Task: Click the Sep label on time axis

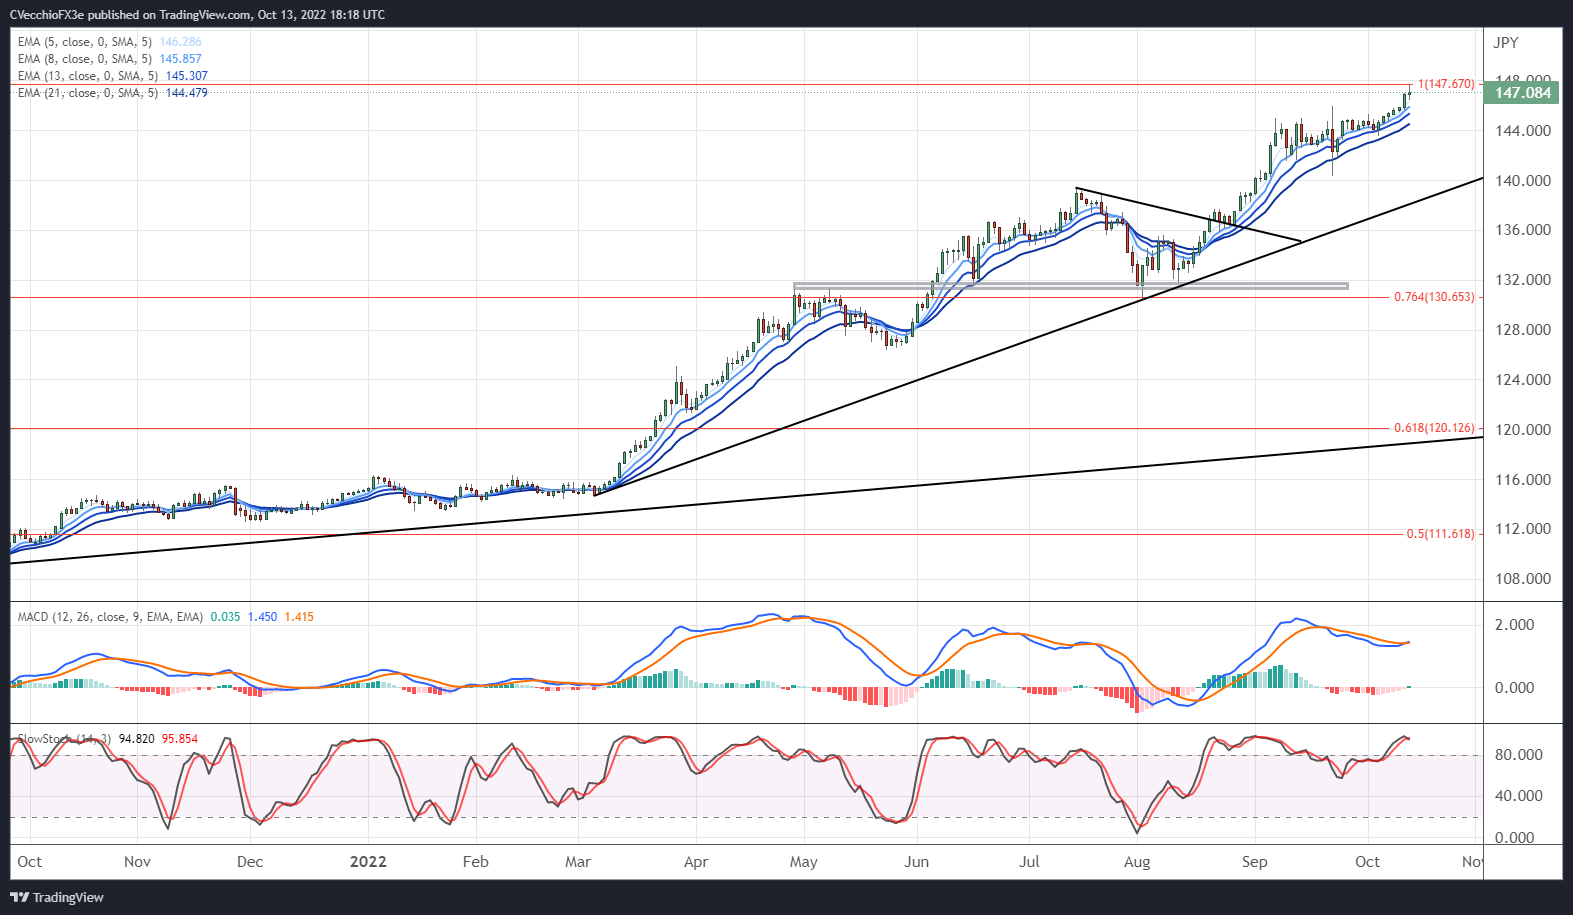Action: click(1255, 862)
